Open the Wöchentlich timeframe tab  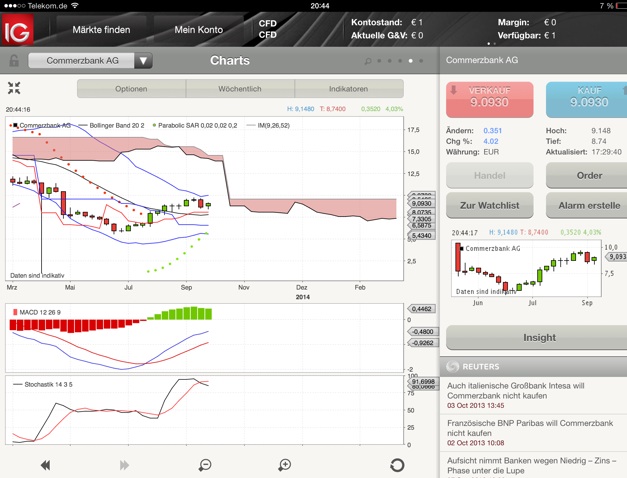coord(240,89)
